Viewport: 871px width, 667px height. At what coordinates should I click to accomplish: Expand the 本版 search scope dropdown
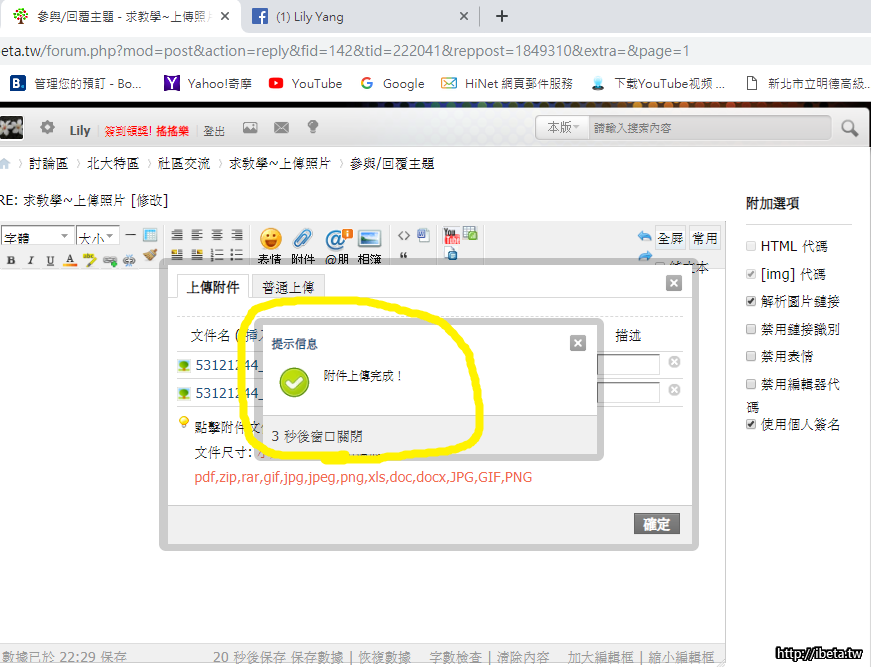562,128
